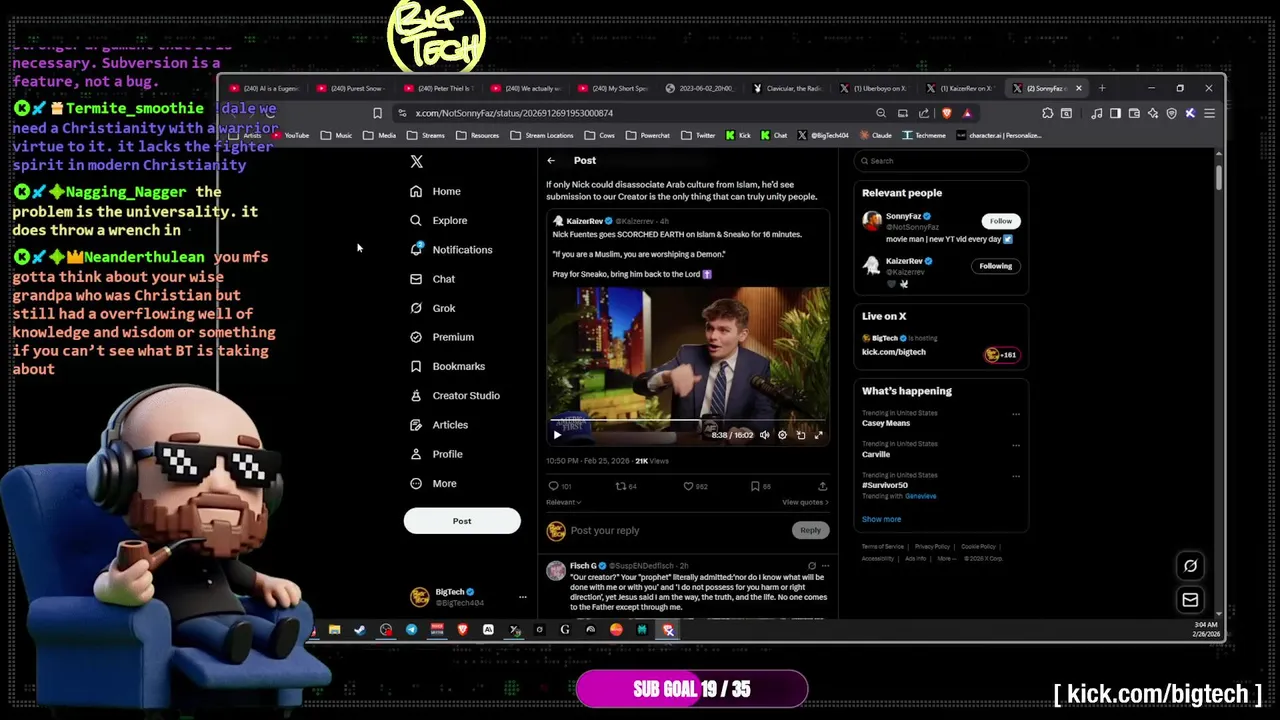Open the Explore page
This screenshot has height=720, width=1280.
point(439,220)
